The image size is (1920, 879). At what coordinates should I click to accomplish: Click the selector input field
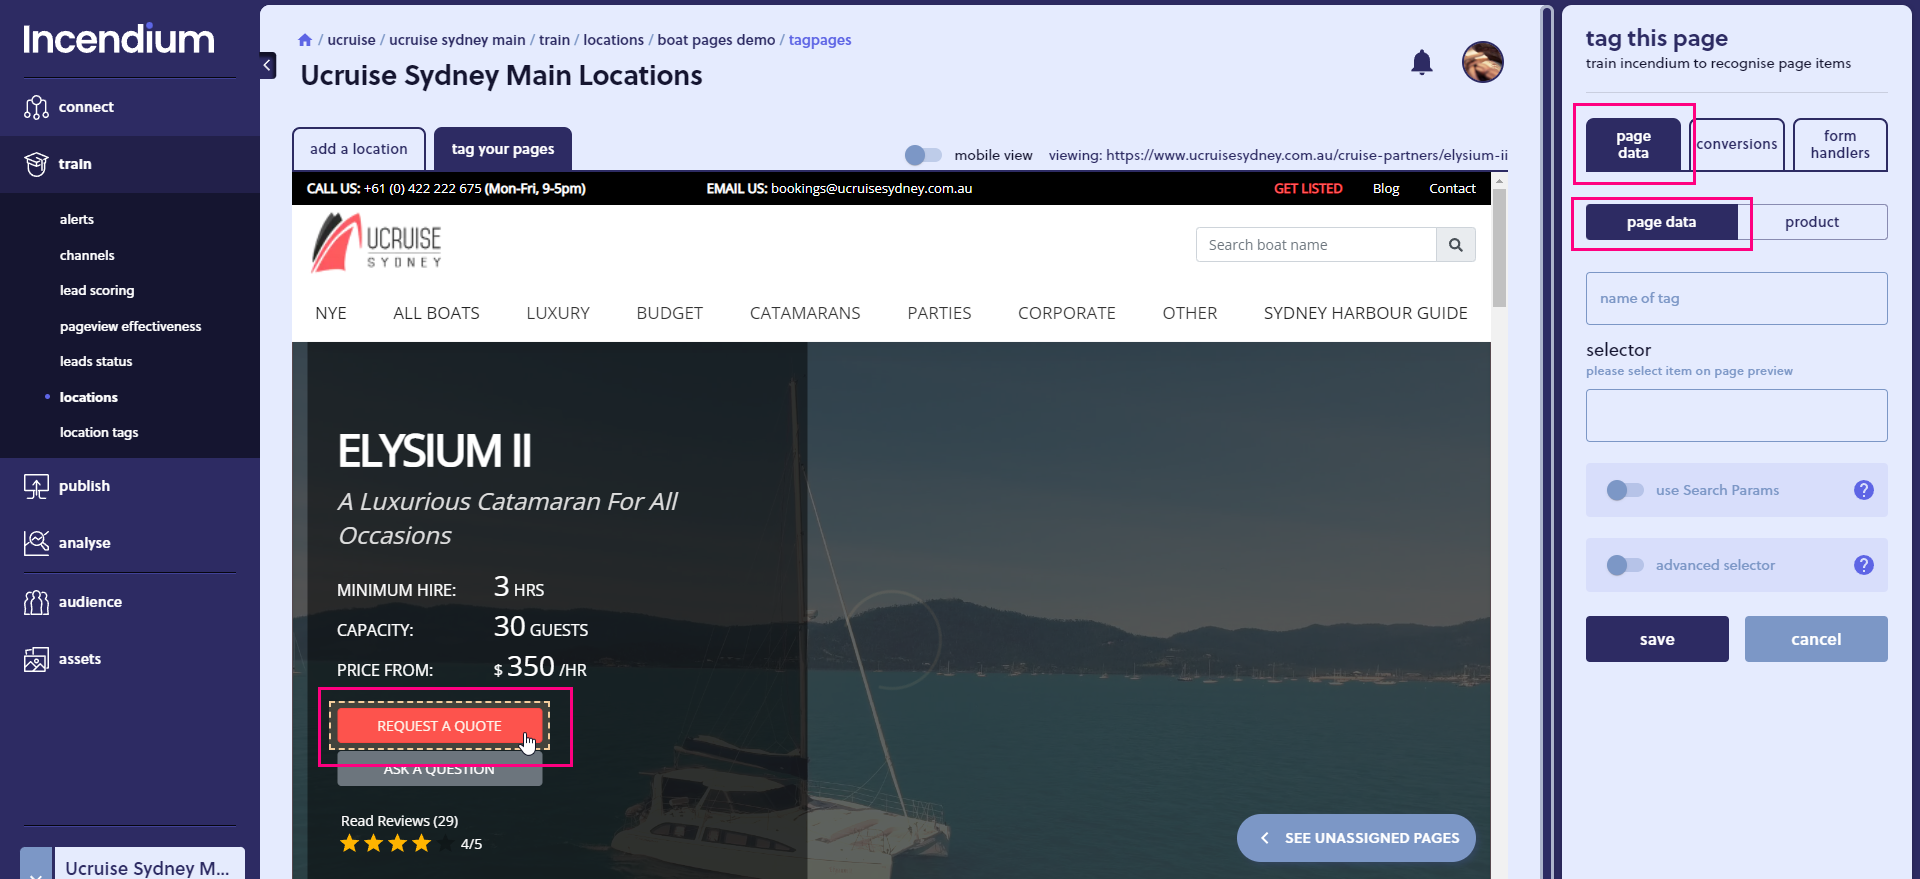[1736, 415]
